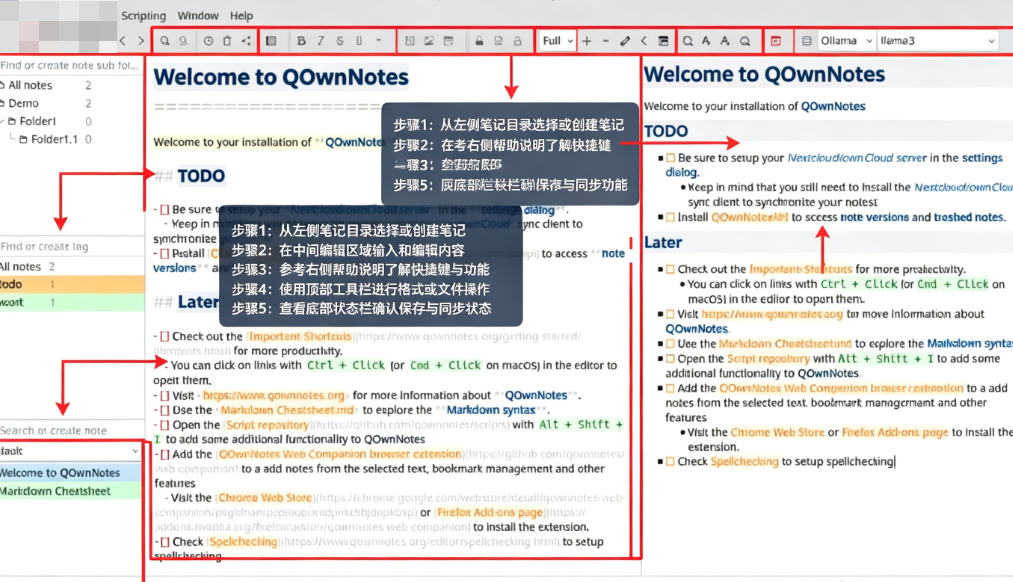1013x582 pixels.
Task: Open 'Markdown Cheatsheet' in the note list
Action: pos(70,491)
